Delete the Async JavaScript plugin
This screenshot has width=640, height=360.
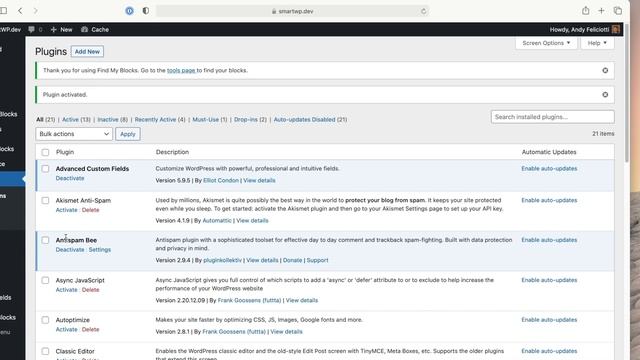tap(91, 290)
